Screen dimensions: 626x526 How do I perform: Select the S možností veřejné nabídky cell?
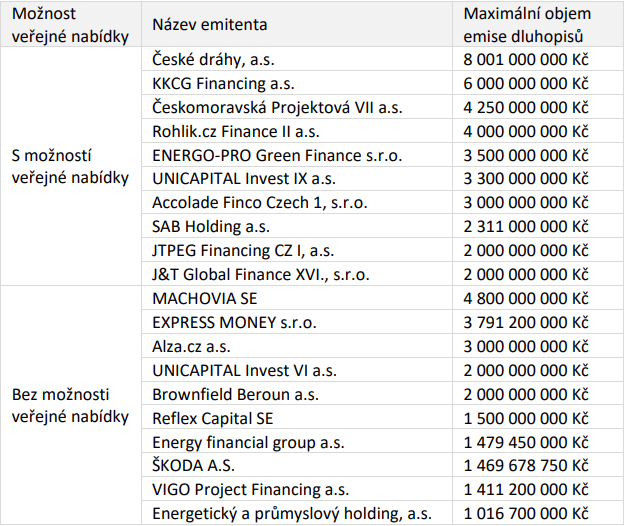click(71, 166)
